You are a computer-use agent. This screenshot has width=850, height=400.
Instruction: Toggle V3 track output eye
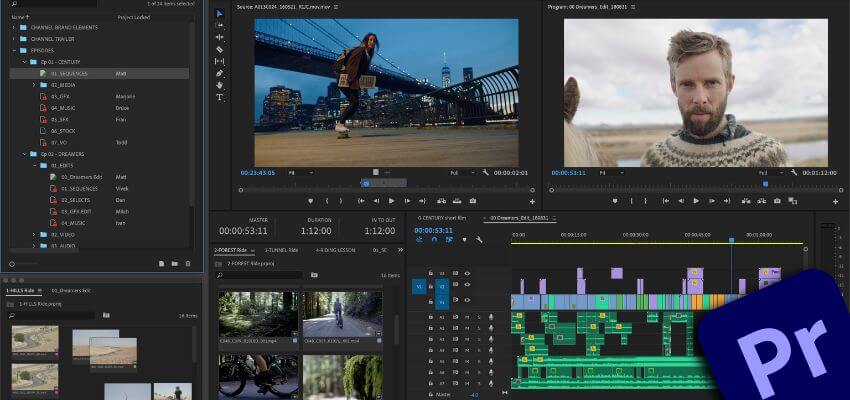(x=467, y=273)
